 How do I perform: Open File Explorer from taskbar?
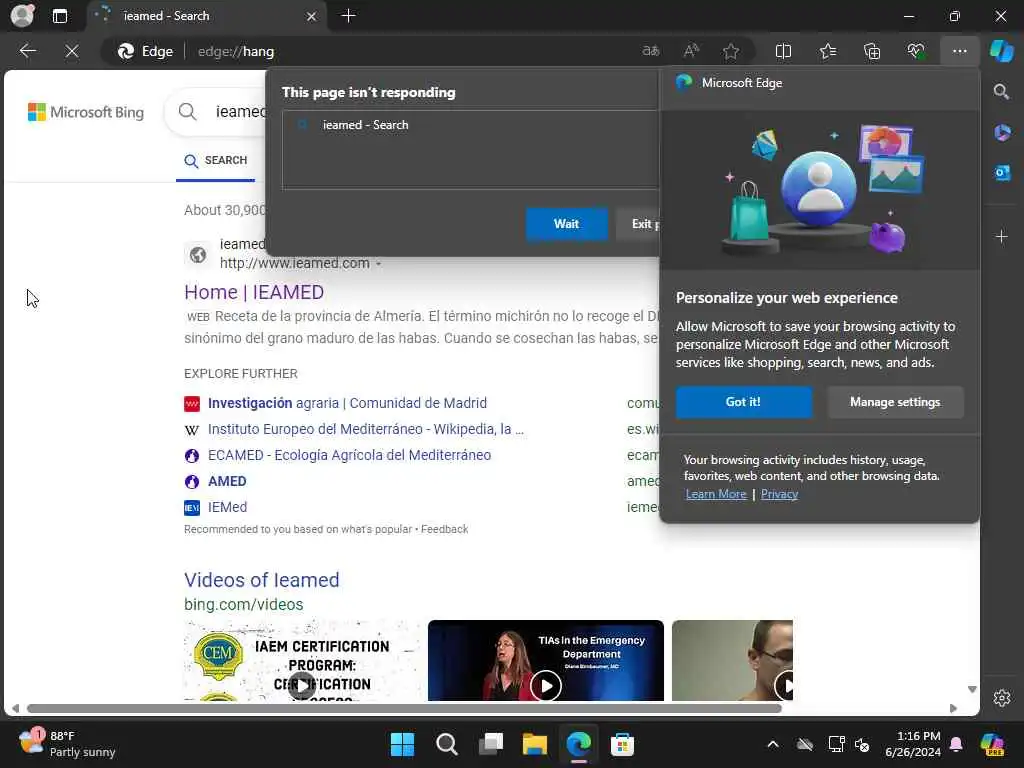[x=534, y=744]
